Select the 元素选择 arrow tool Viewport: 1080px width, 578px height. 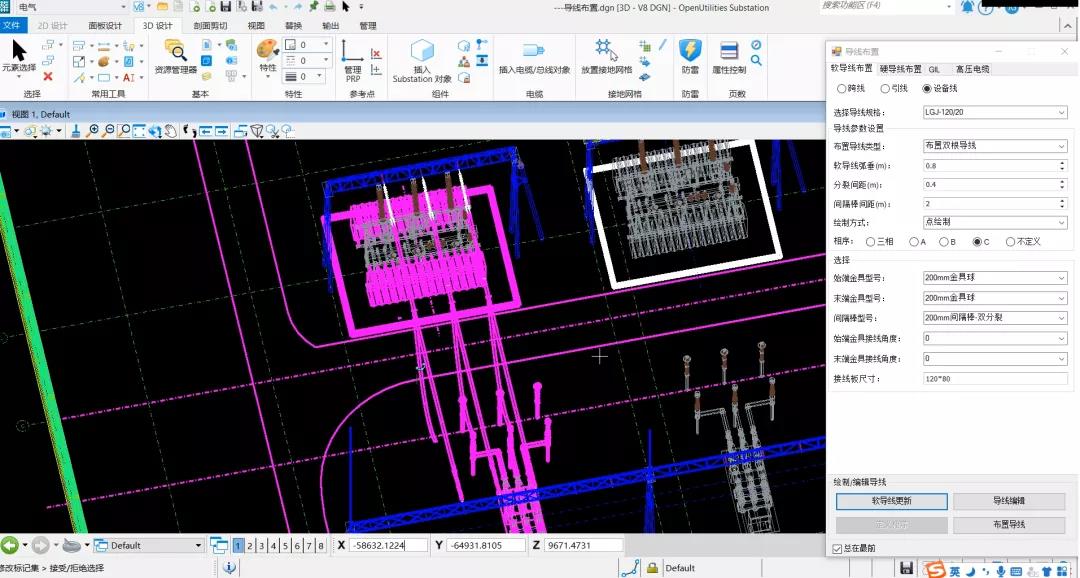19,55
